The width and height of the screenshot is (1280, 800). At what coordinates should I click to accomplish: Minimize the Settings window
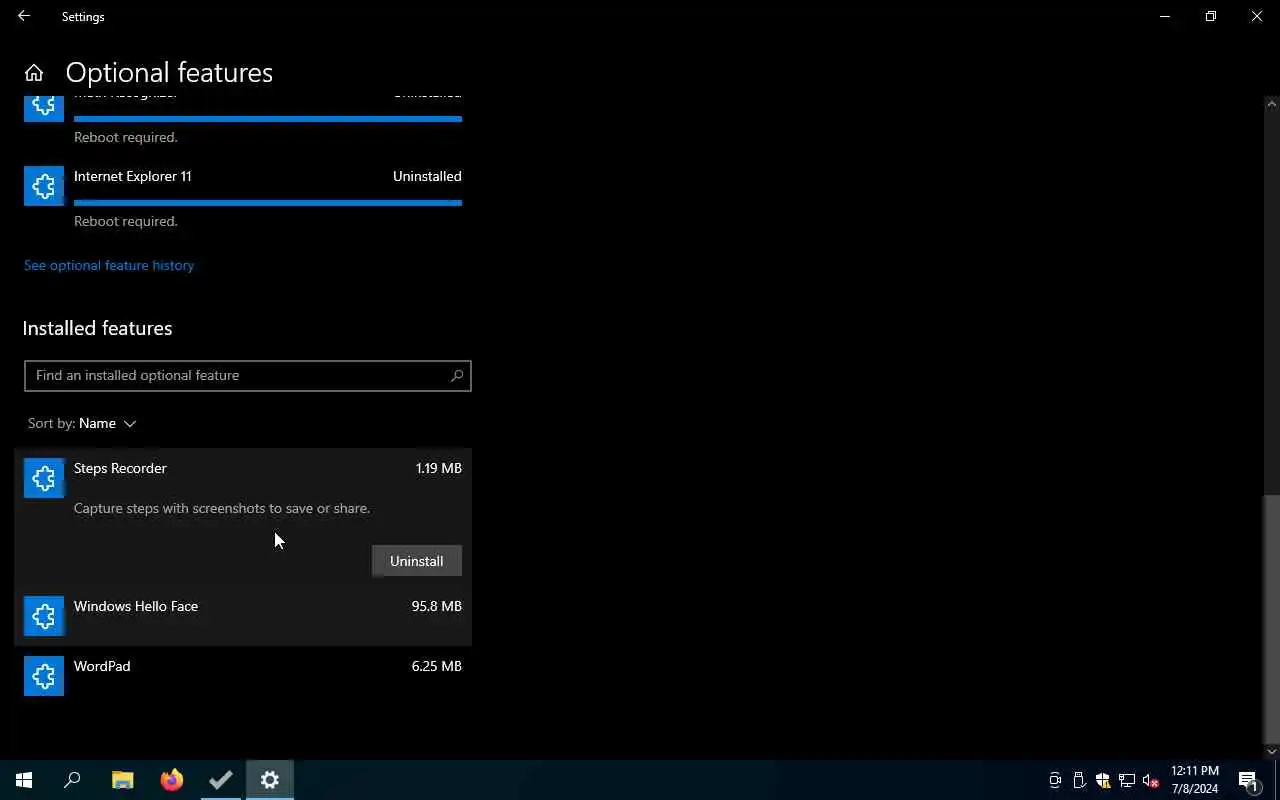(1165, 16)
